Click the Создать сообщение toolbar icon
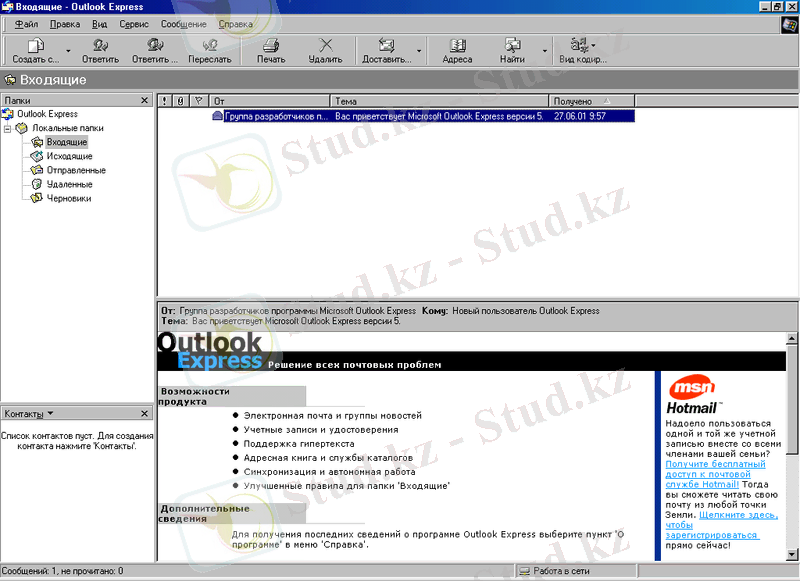The width and height of the screenshot is (800, 581). click(x=35, y=45)
